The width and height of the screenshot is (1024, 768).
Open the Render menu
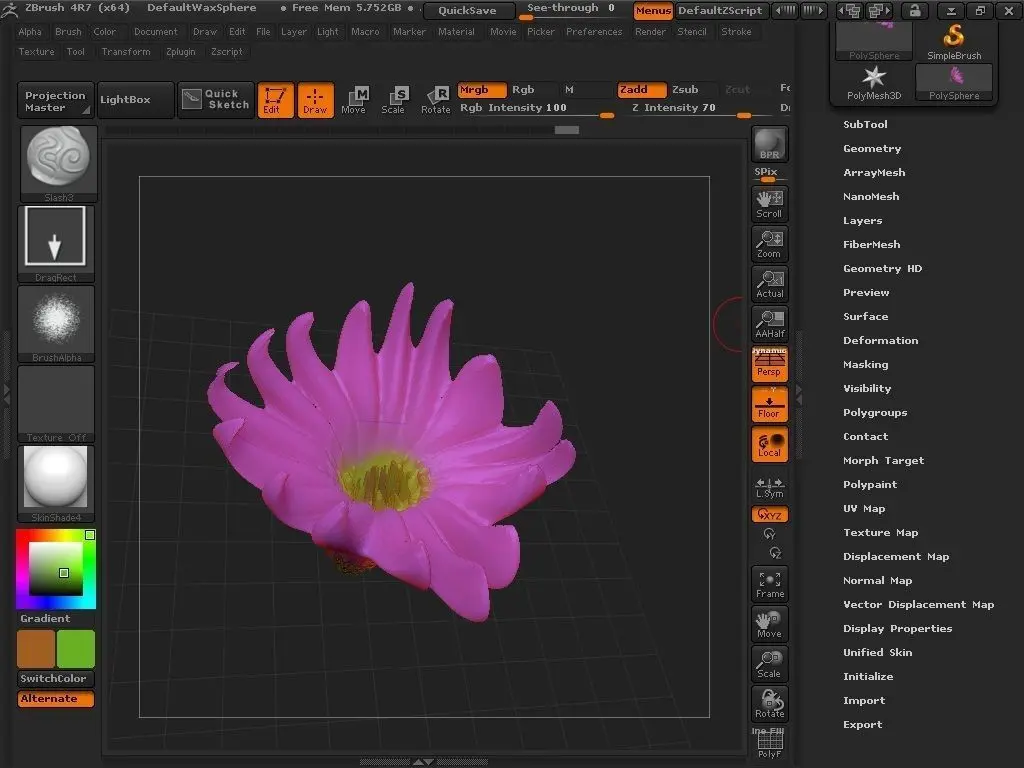coord(650,31)
